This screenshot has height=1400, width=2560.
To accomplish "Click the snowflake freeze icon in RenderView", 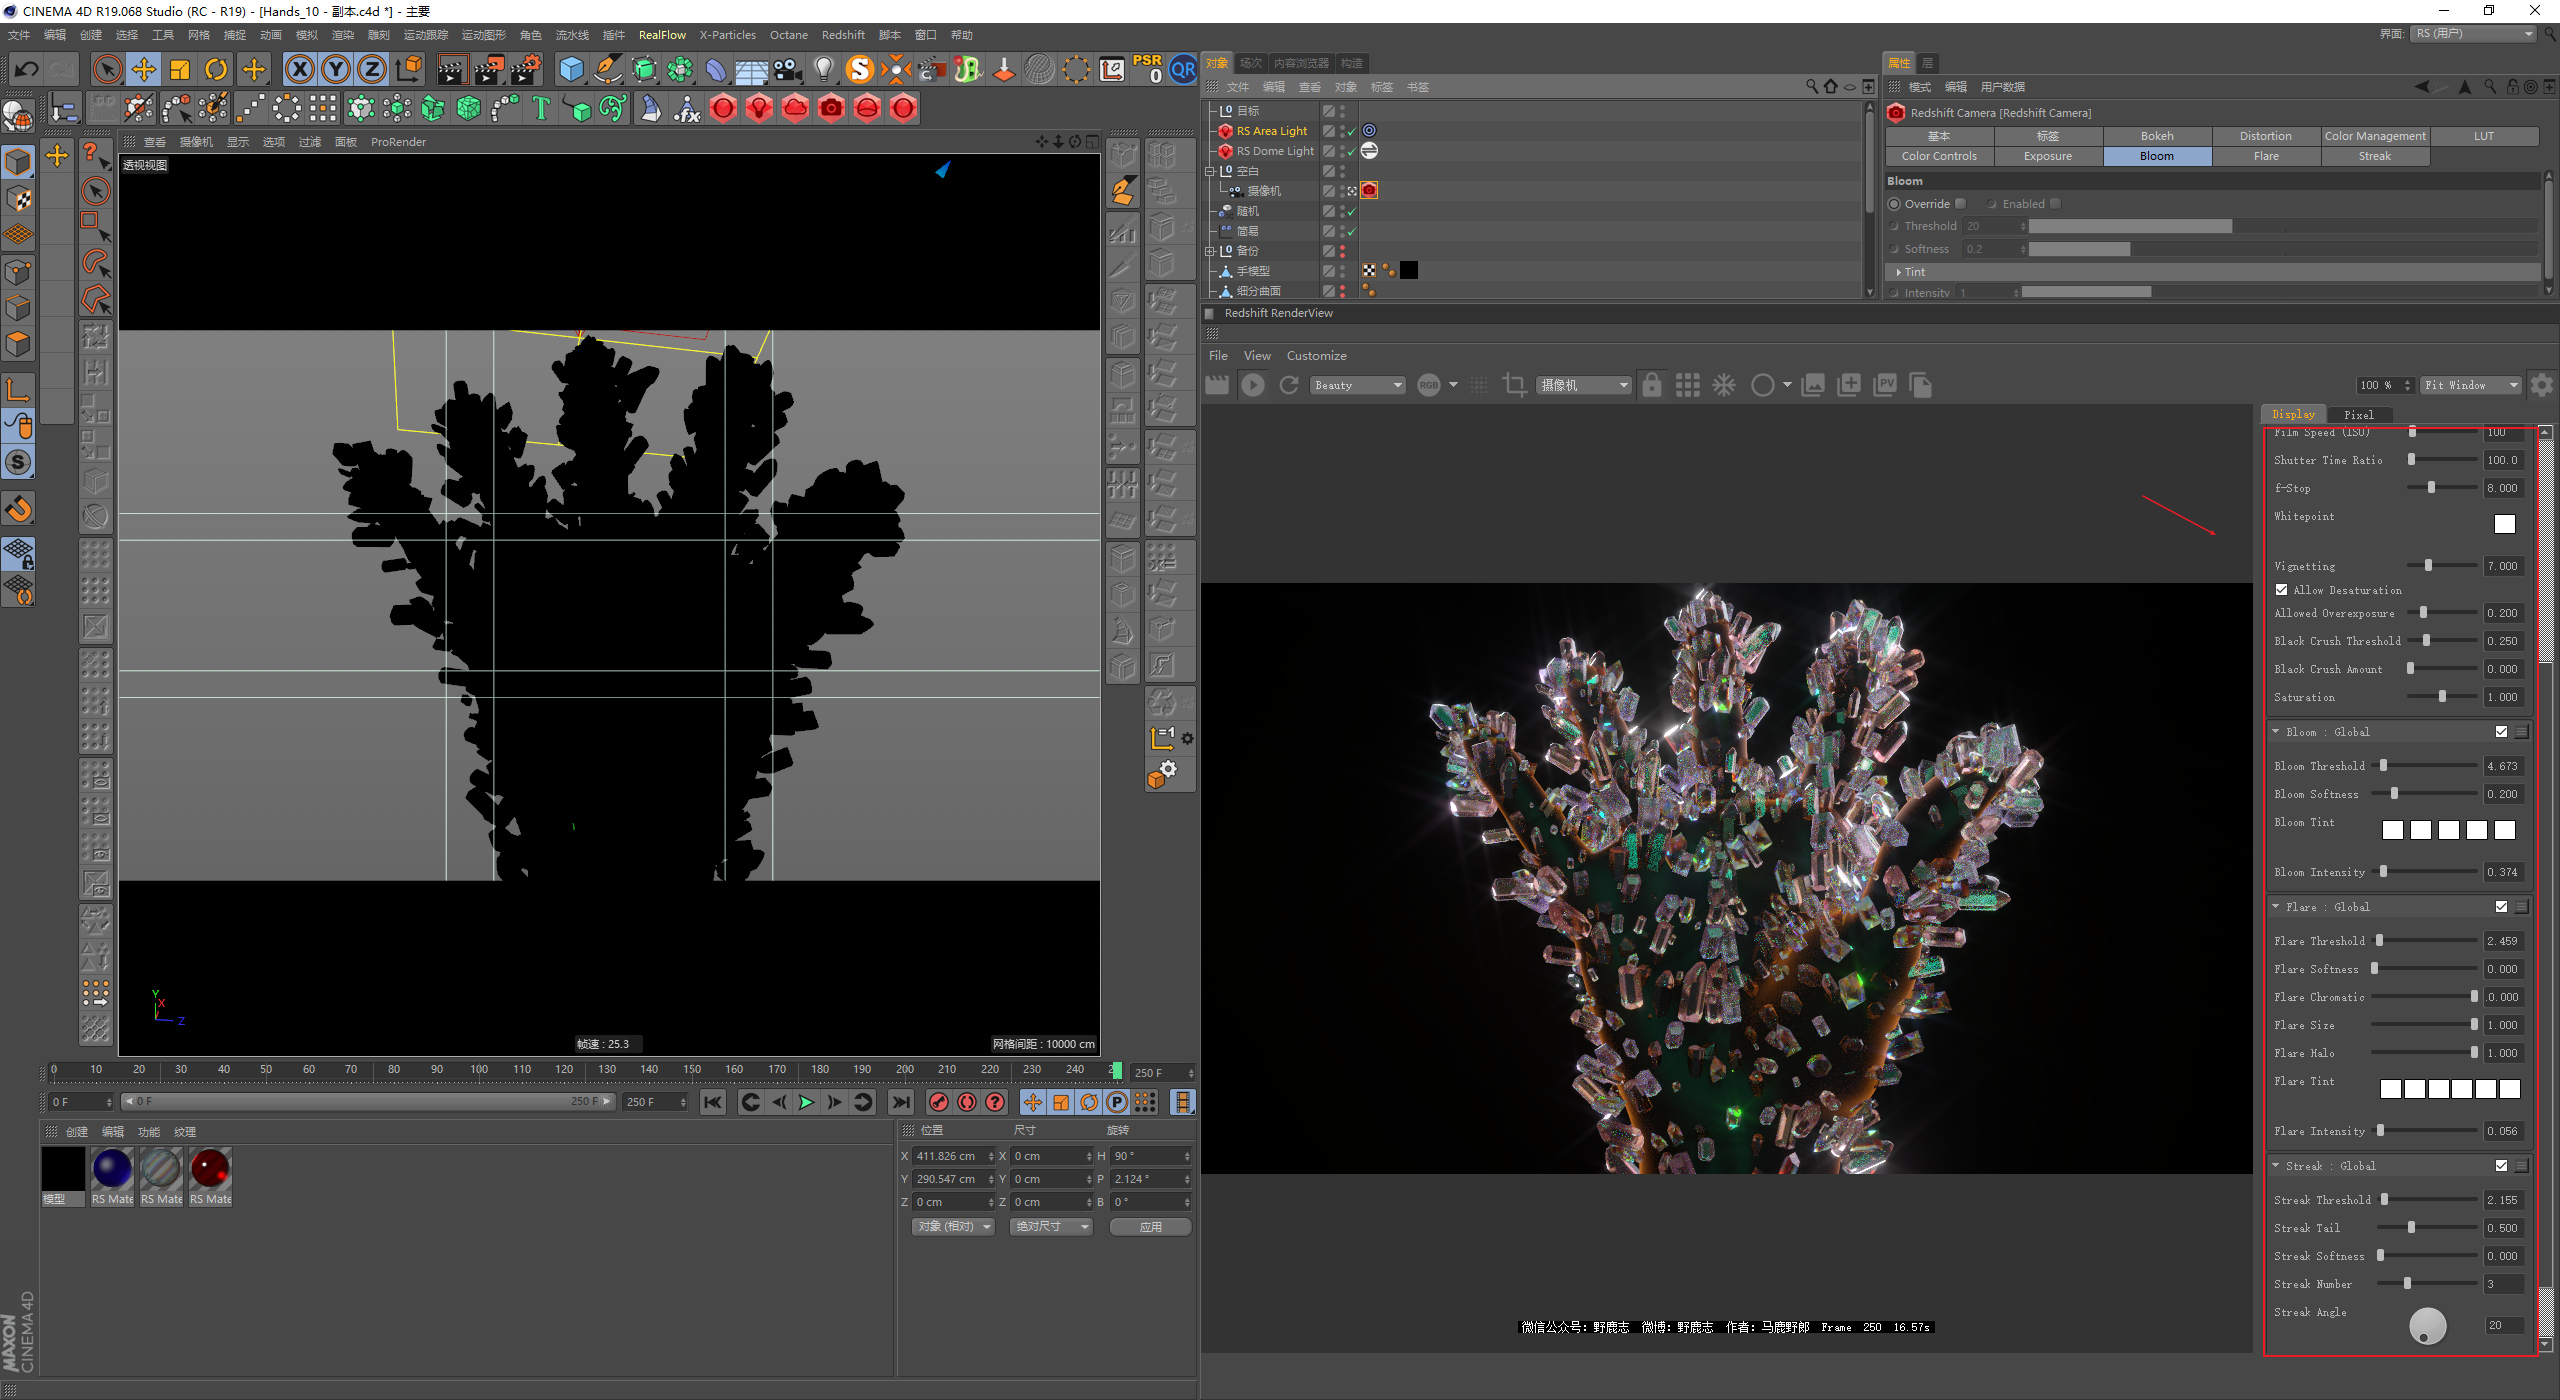I will point(1724,385).
